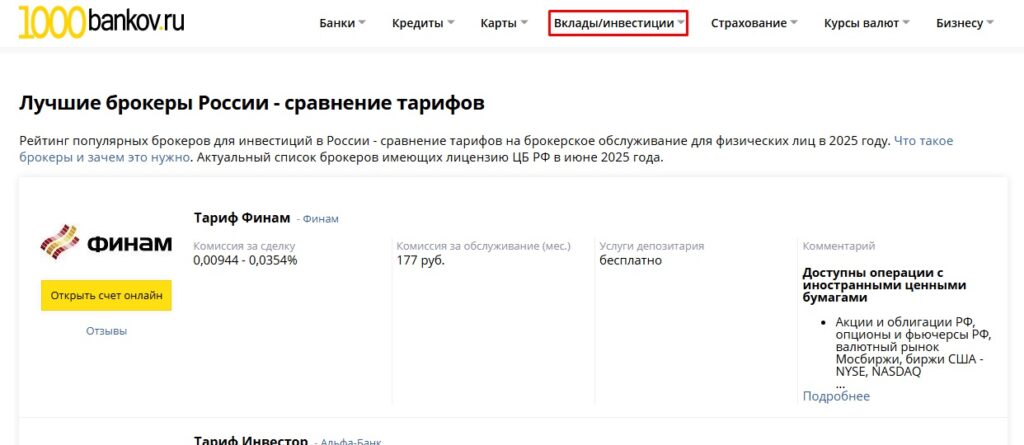Click the 177 руб. service fee value
The height and width of the screenshot is (445, 1024).
[x=421, y=260]
